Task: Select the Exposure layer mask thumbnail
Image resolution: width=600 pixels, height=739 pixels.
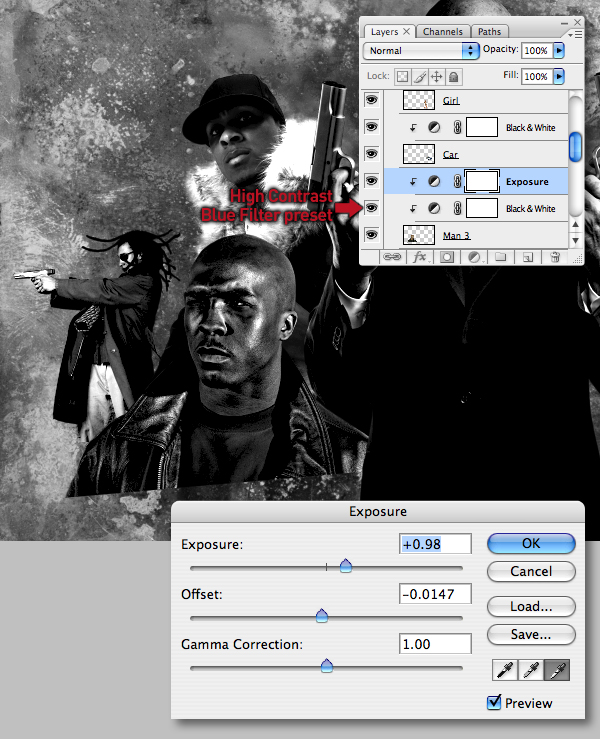Action: (x=482, y=181)
